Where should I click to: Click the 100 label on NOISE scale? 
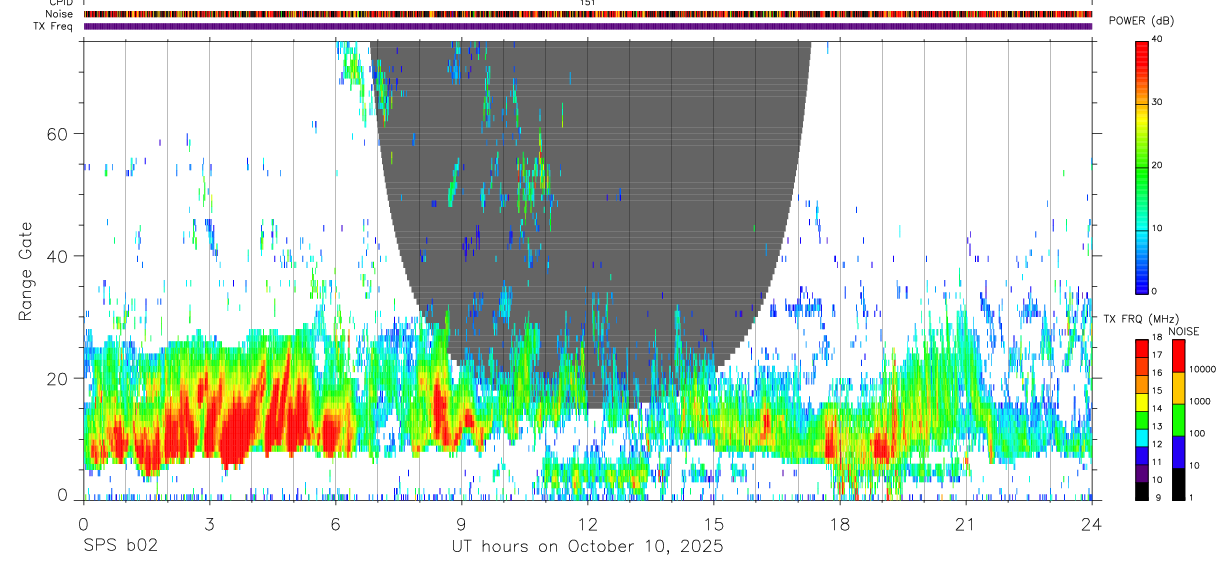1197,433
